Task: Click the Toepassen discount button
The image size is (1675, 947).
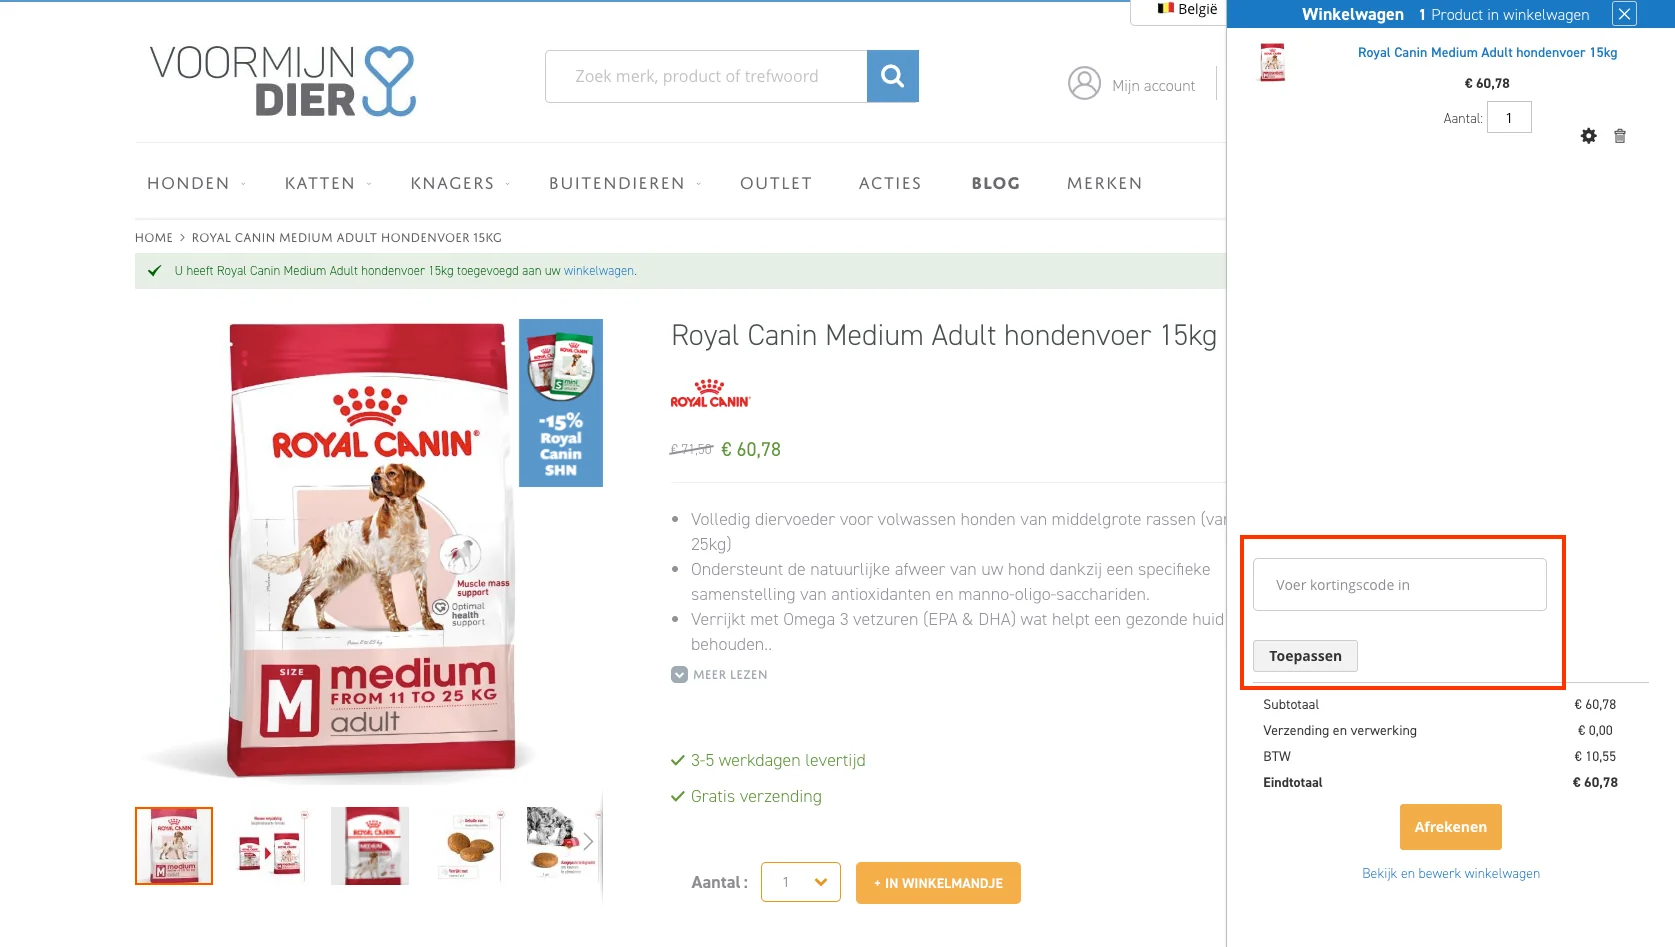Action: tap(1305, 656)
